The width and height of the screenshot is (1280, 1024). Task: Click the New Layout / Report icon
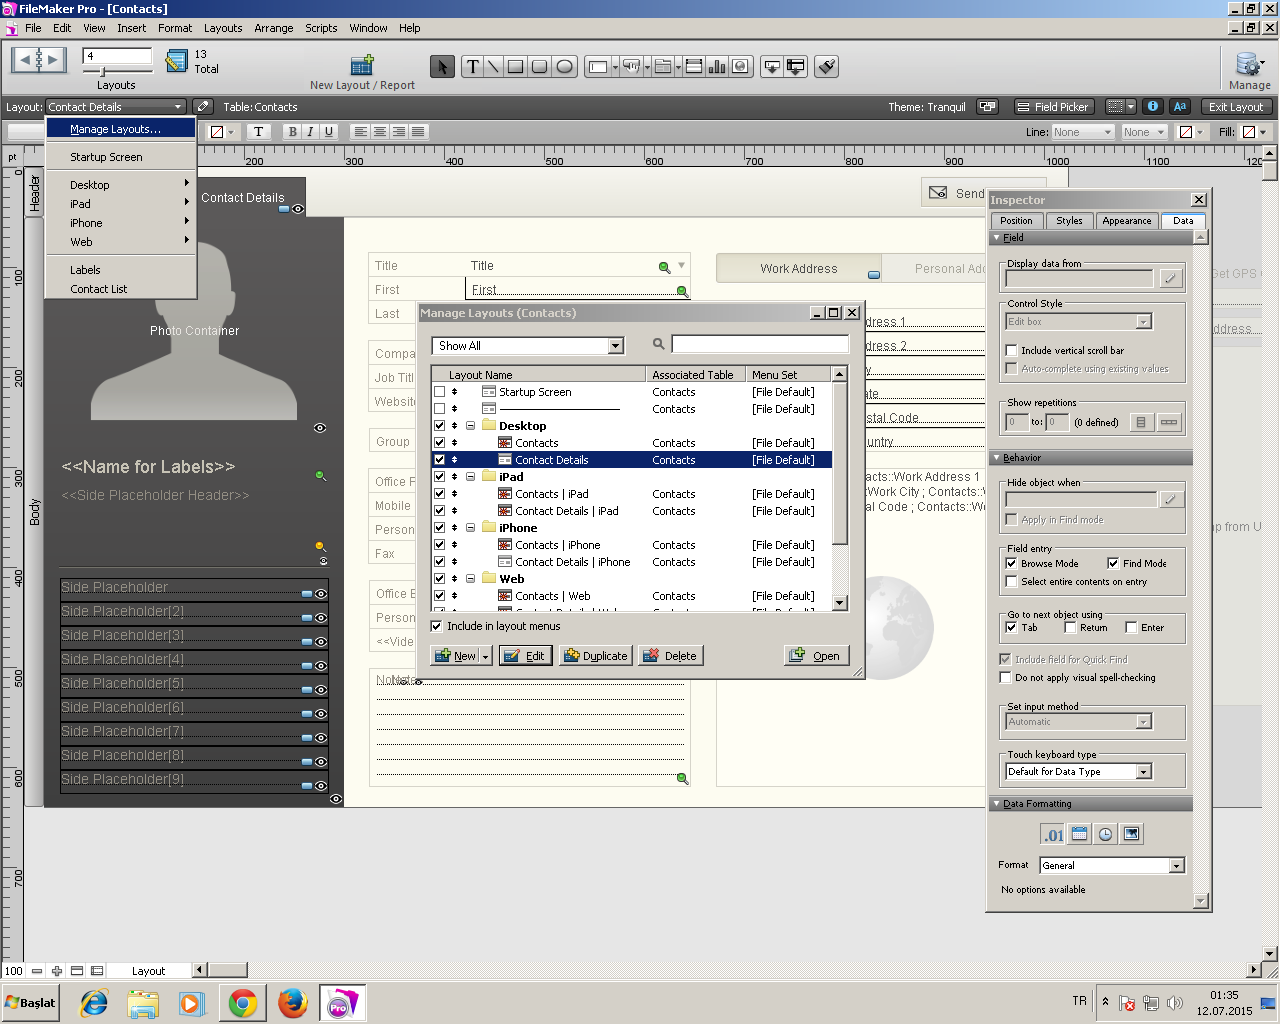tap(361, 67)
